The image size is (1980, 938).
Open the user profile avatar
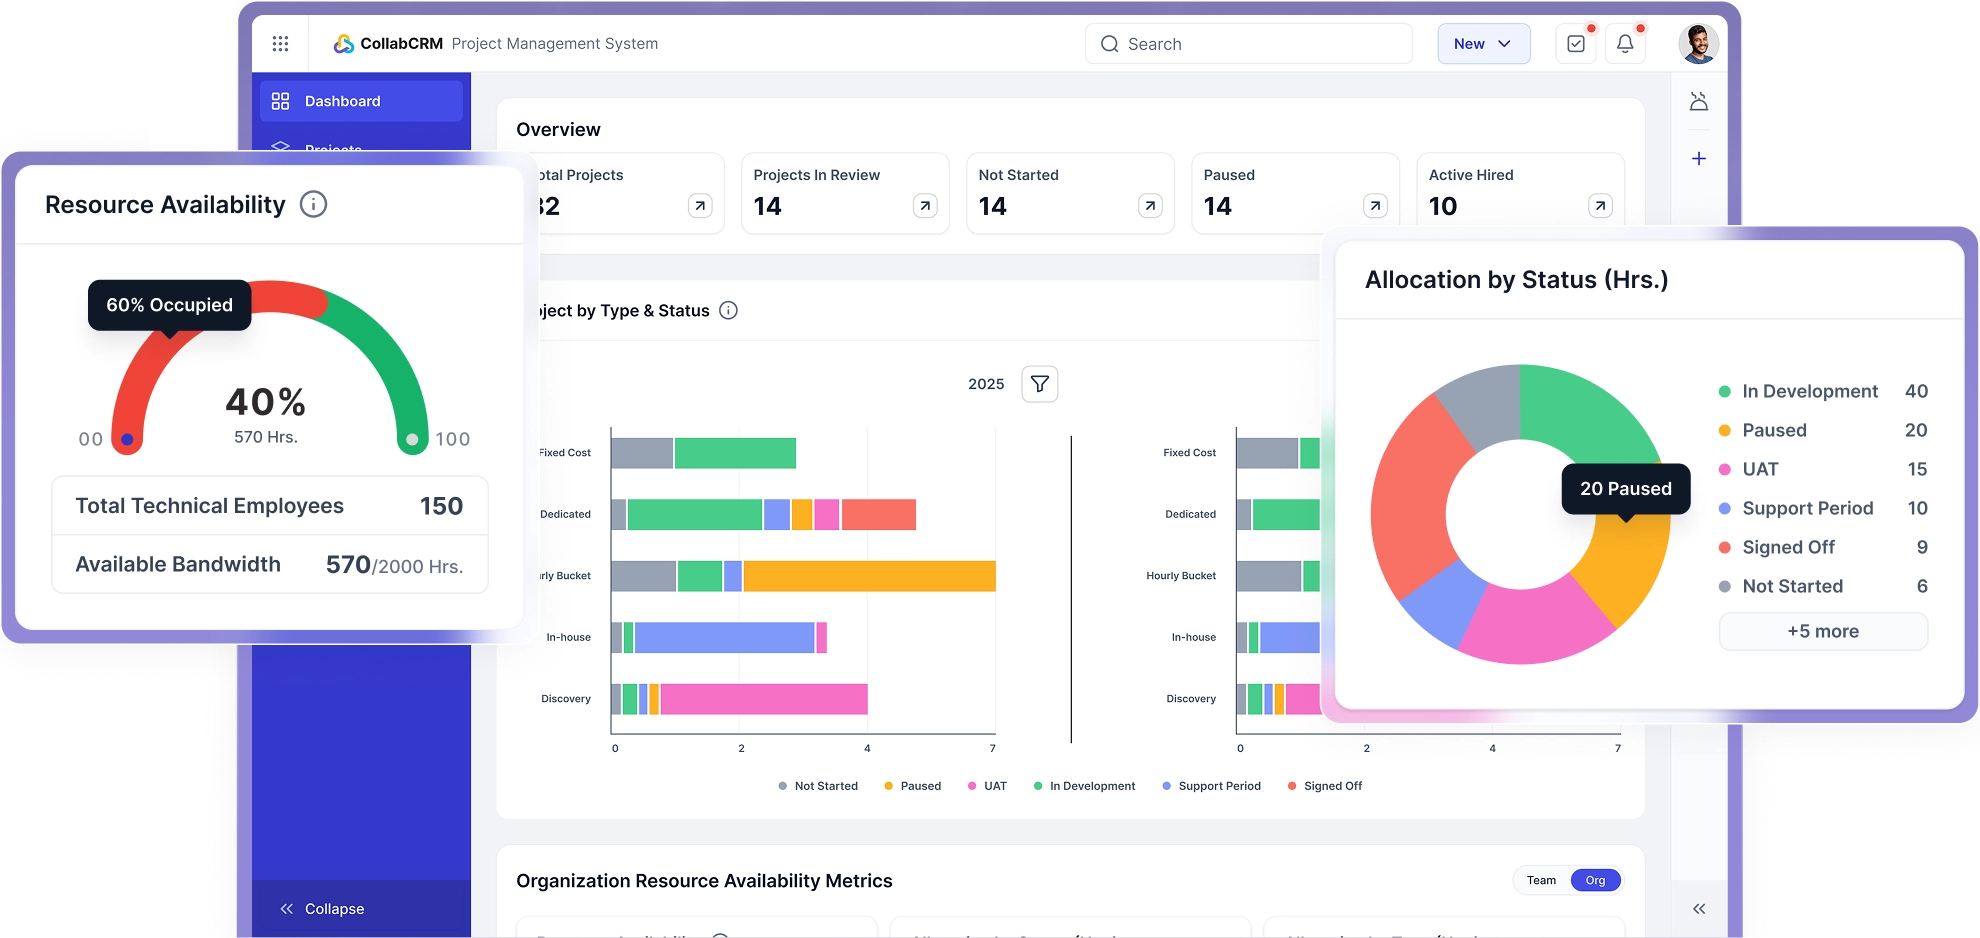pyautogui.click(x=1697, y=44)
